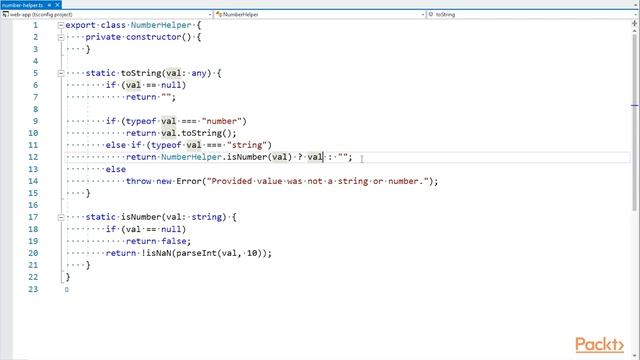The height and width of the screenshot is (360, 640).
Task: Click the 'string' type on line 17
Action: (x=207, y=217)
